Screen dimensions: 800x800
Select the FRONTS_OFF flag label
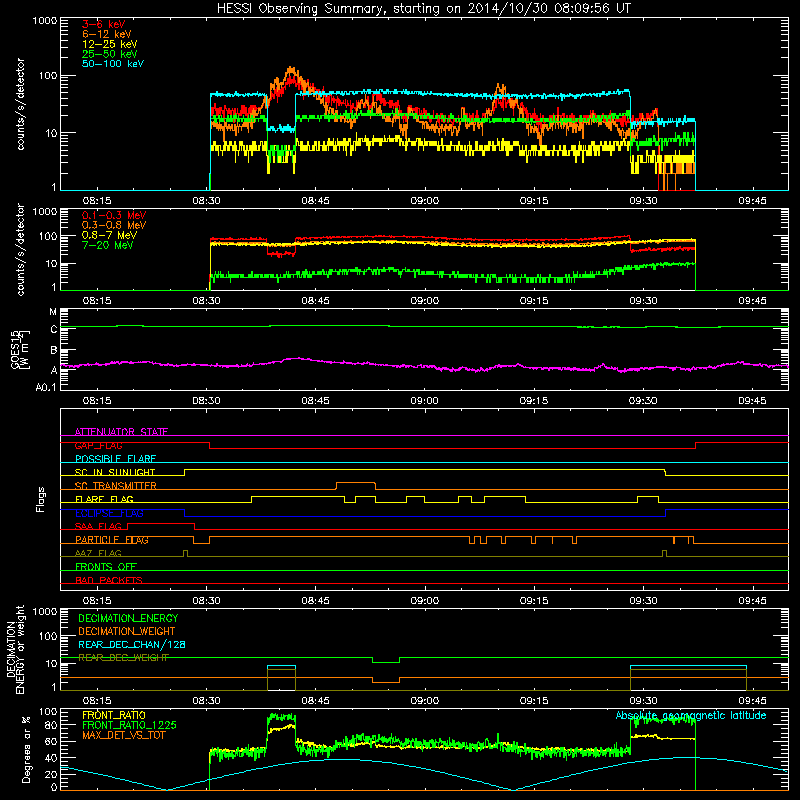[106, 567]
